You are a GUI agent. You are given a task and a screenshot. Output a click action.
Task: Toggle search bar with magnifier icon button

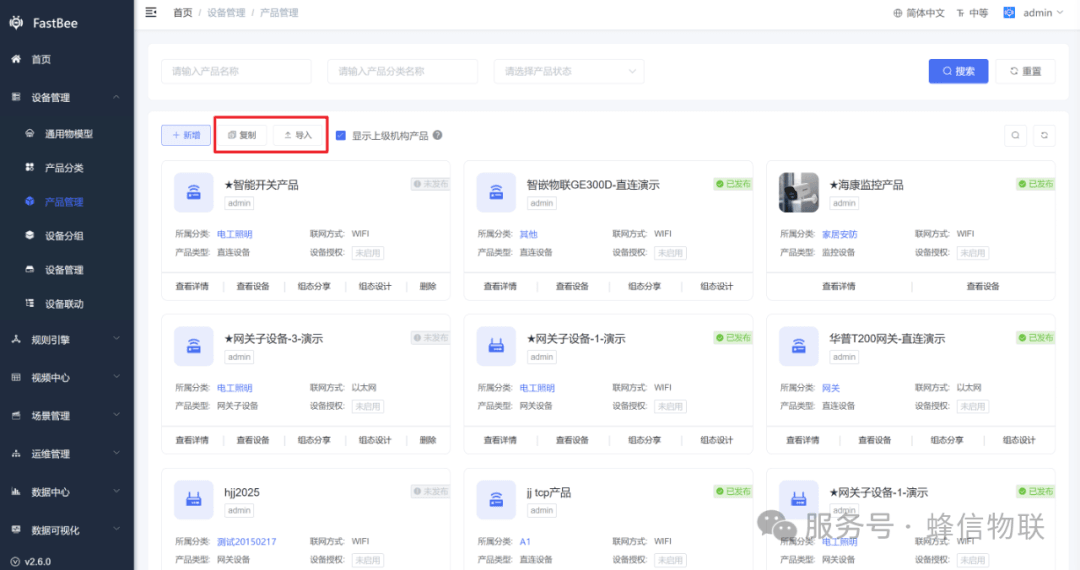(x=1015, y=136)
